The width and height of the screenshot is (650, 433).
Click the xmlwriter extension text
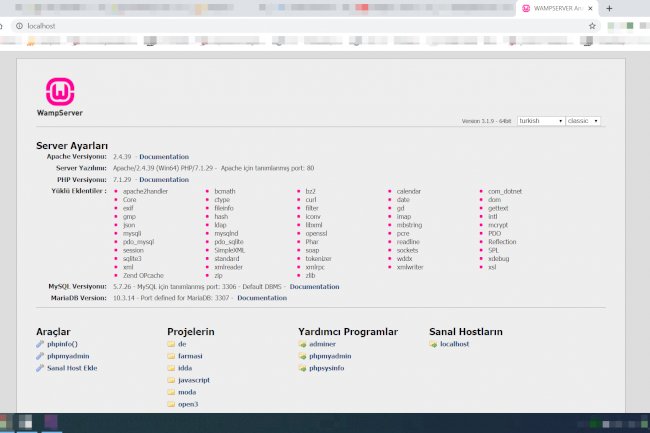click(x=410, y=267)
